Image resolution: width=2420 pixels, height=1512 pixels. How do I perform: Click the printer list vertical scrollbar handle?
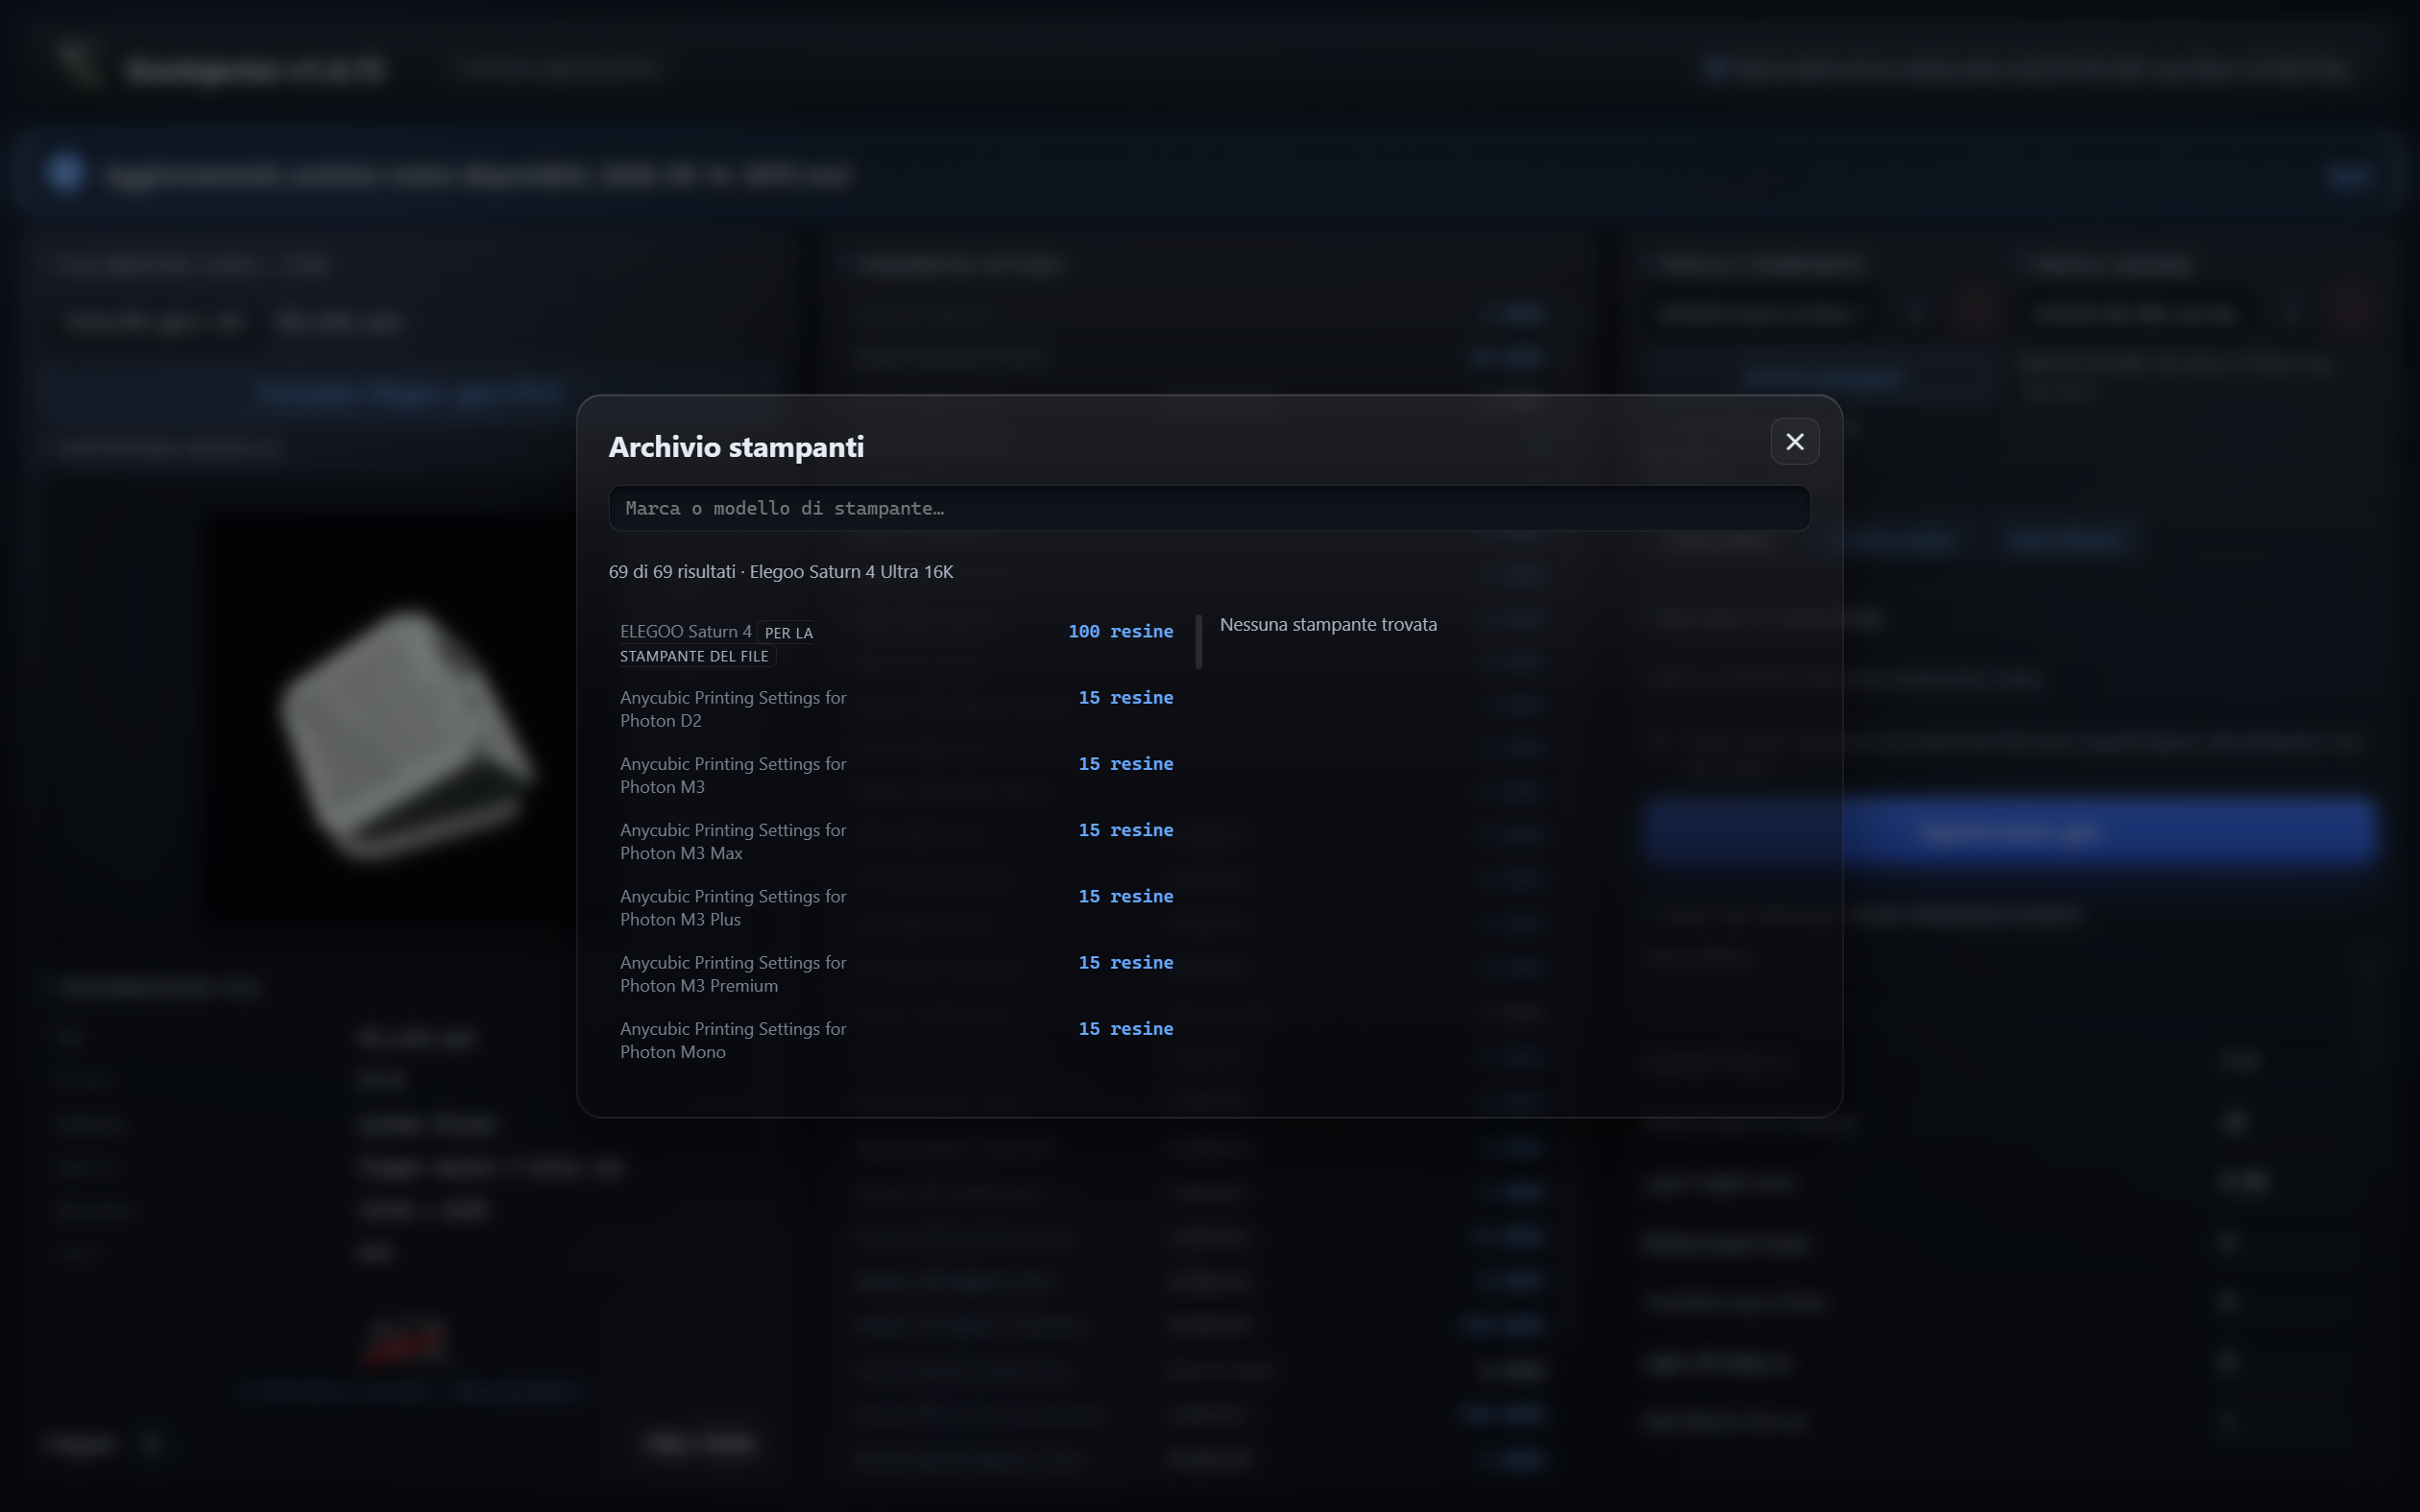point(1198,641)
